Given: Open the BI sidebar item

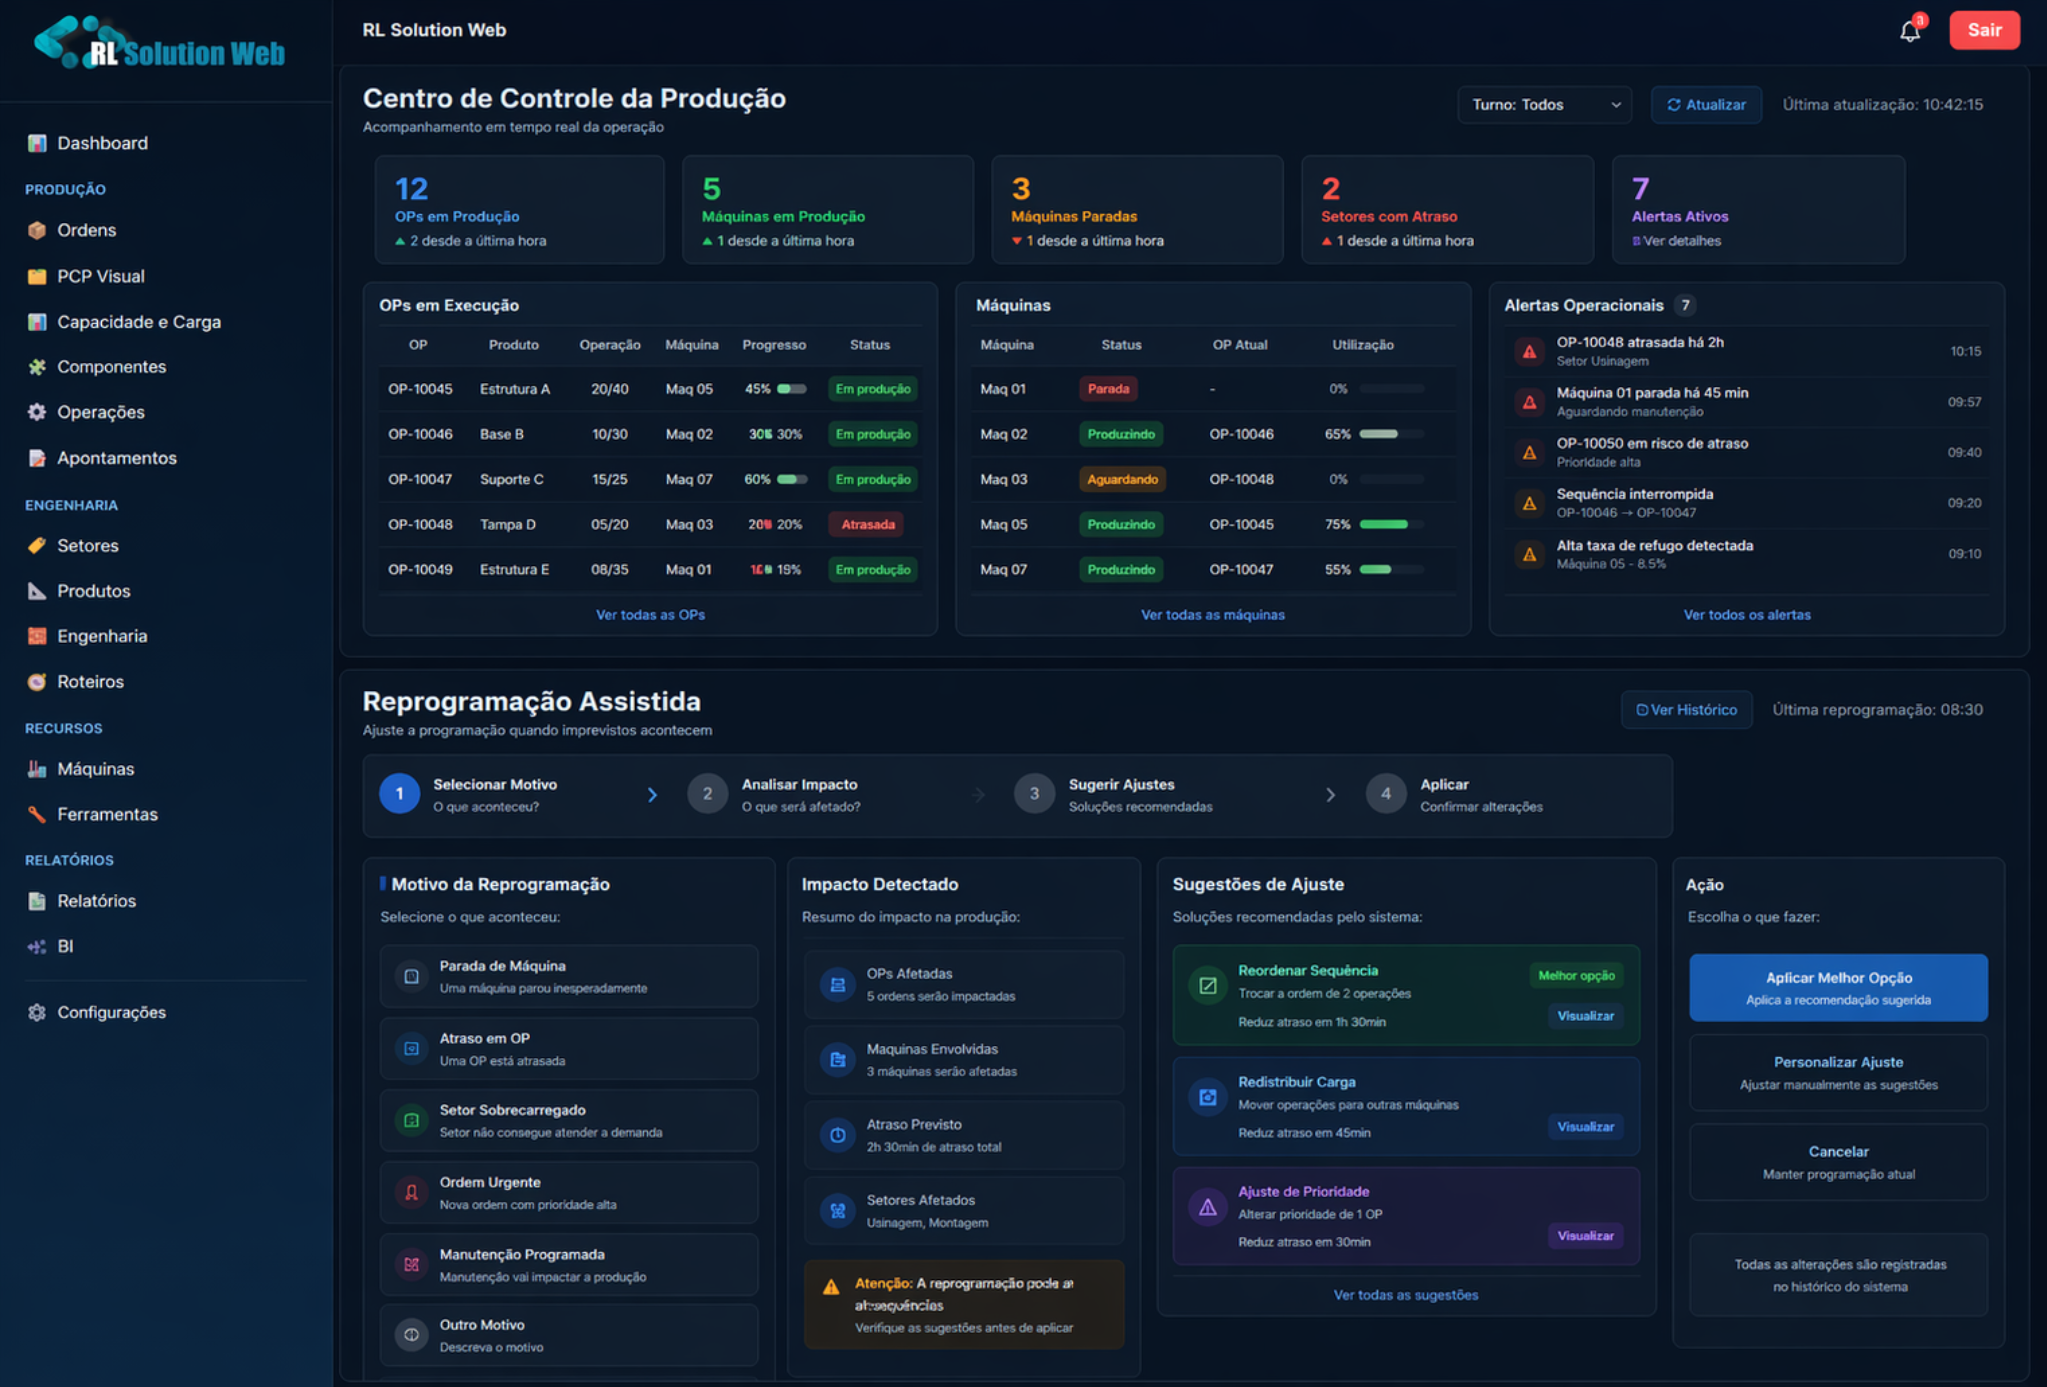Looking at the screenshot, I should tap(65, 946).
